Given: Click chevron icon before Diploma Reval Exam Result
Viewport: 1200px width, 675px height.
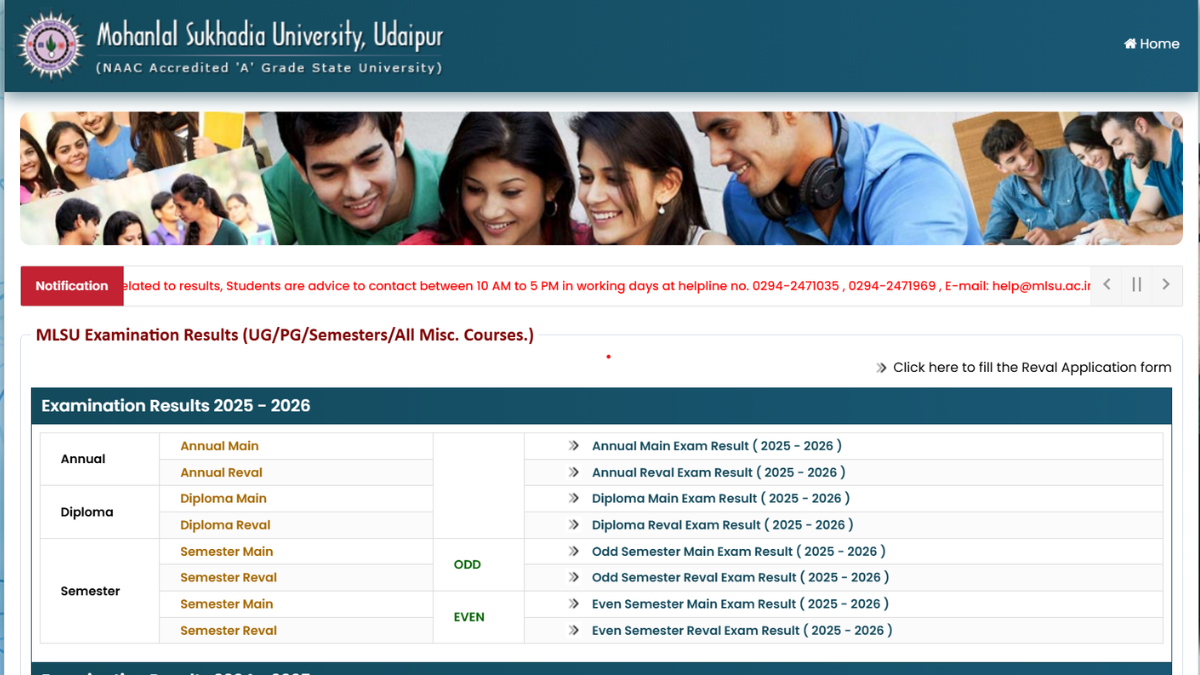Looking at the screenshot, I should coord(574,525).
